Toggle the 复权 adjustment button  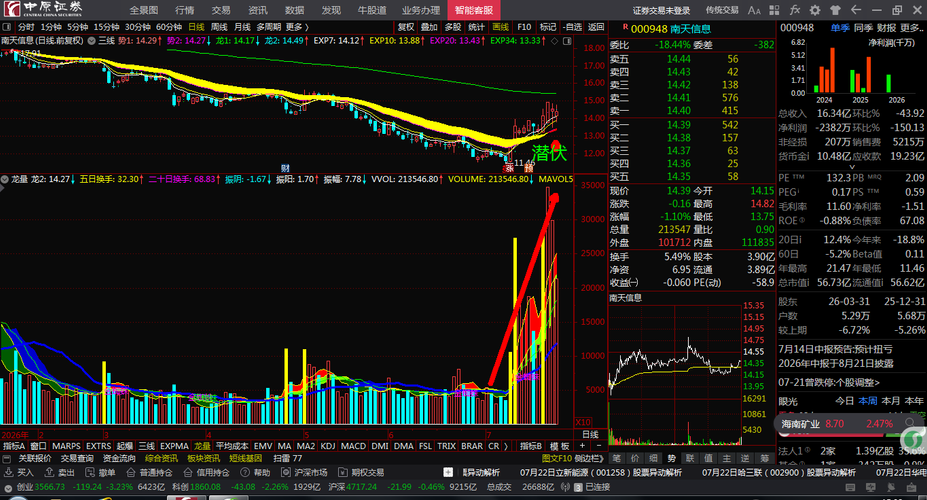406,27
